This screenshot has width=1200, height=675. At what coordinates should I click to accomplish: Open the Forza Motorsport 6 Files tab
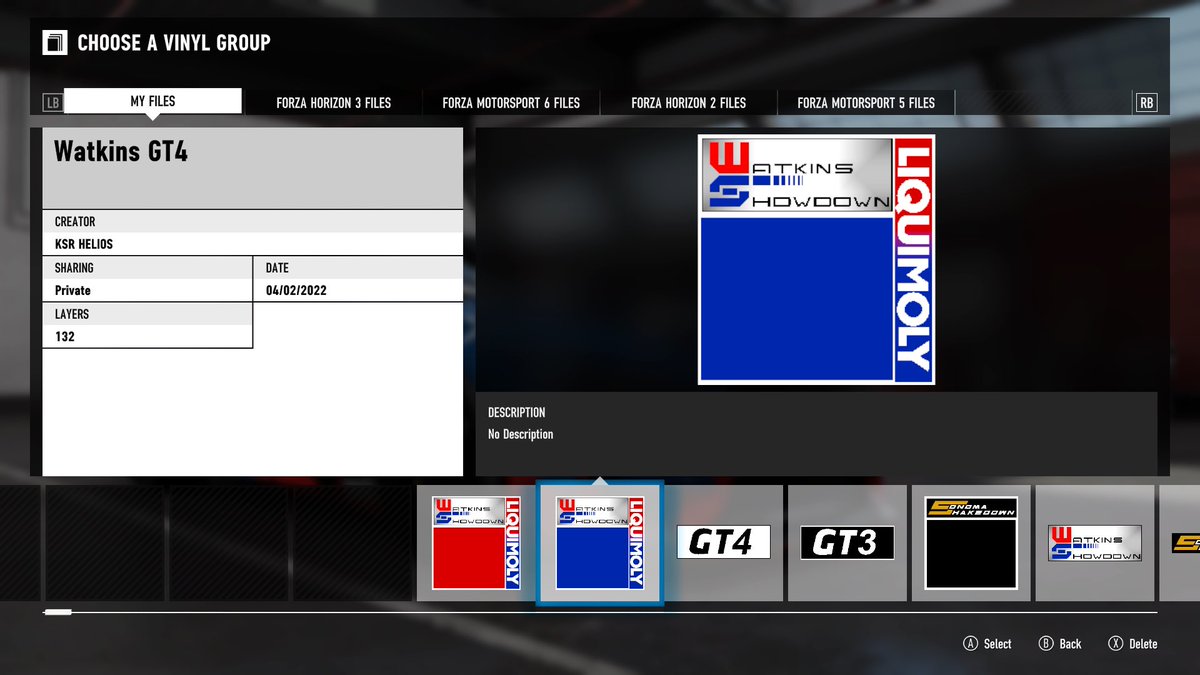tap(511, 102)
